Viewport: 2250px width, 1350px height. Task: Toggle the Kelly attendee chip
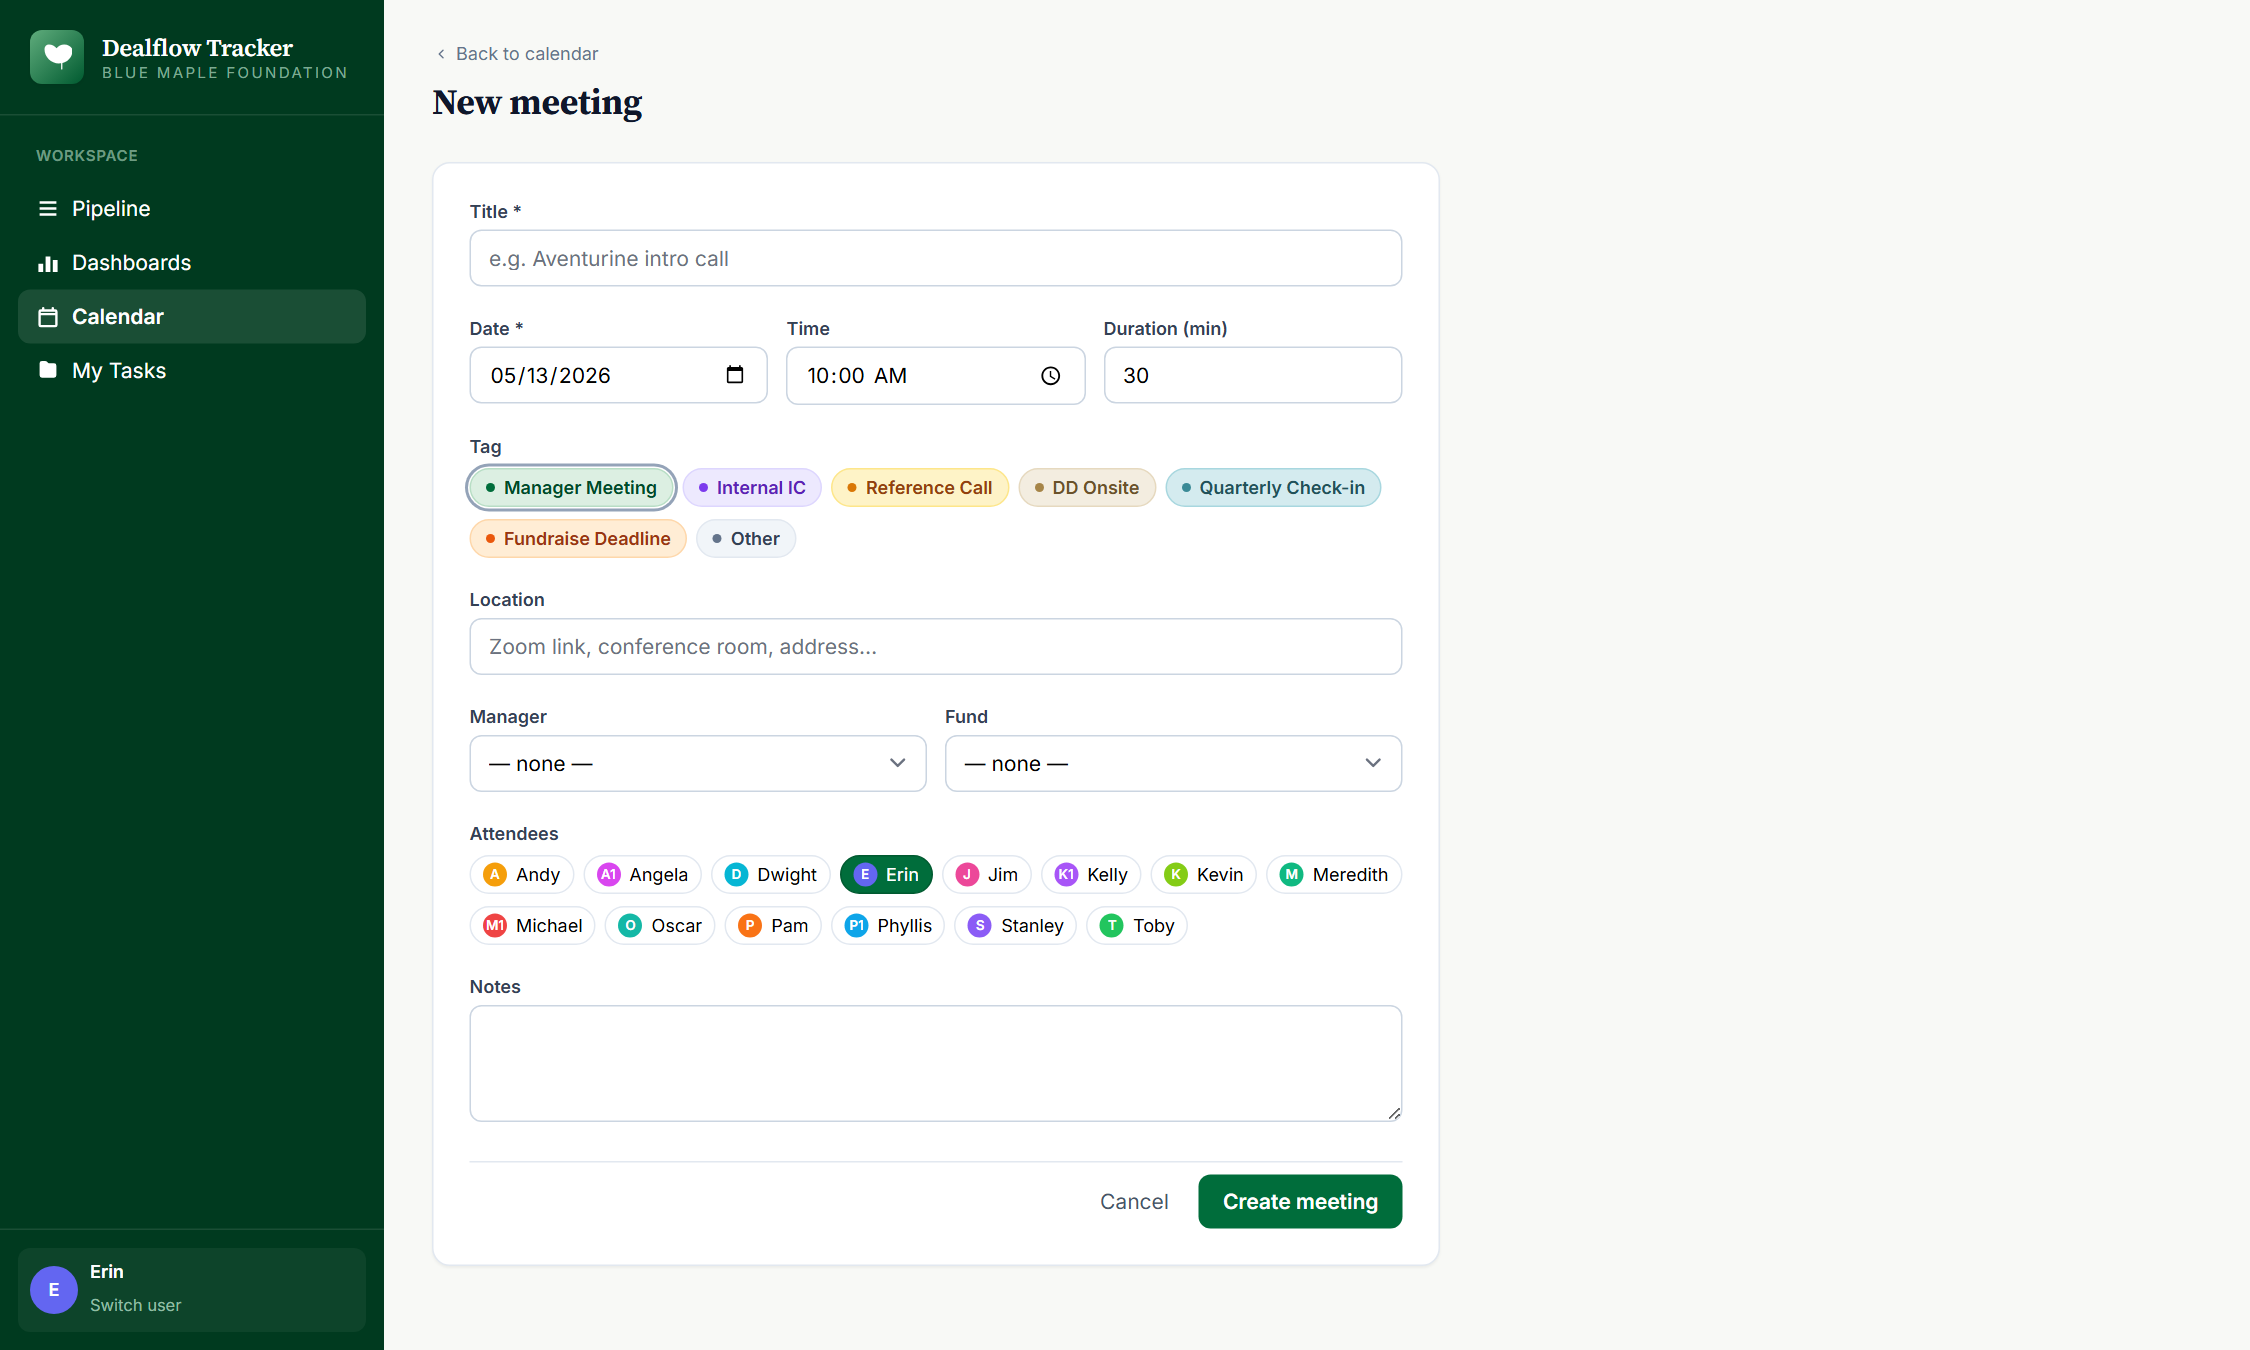[1092, 874]
